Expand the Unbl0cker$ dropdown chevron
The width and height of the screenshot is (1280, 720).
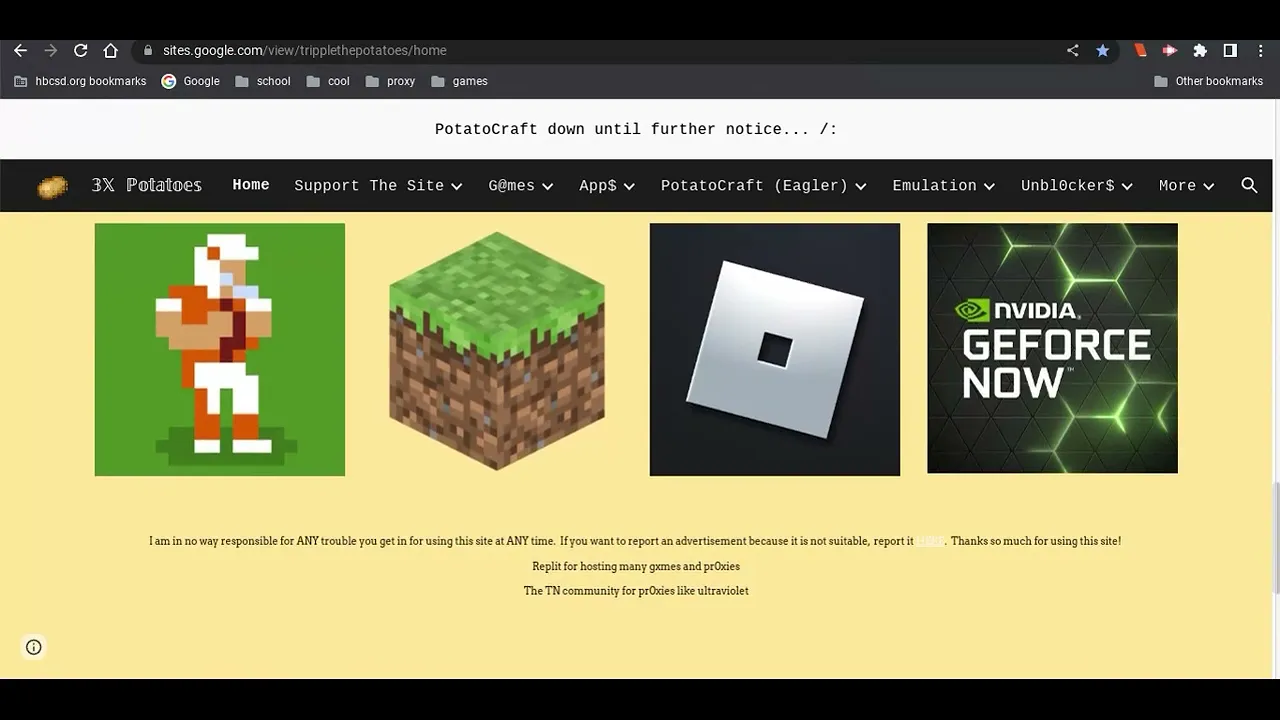tap(1126, 186)
